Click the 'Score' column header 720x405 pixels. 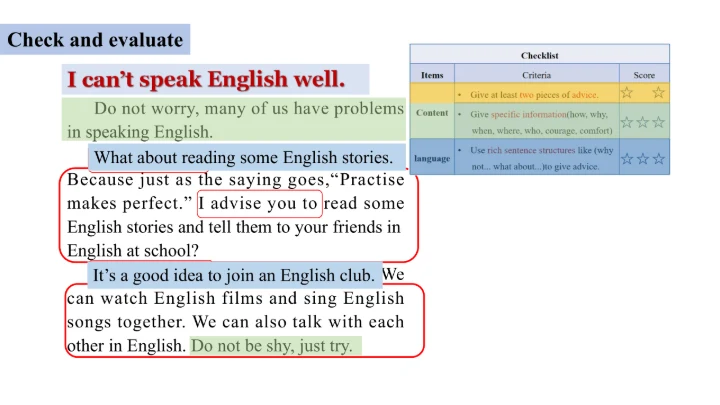[644, 75]
